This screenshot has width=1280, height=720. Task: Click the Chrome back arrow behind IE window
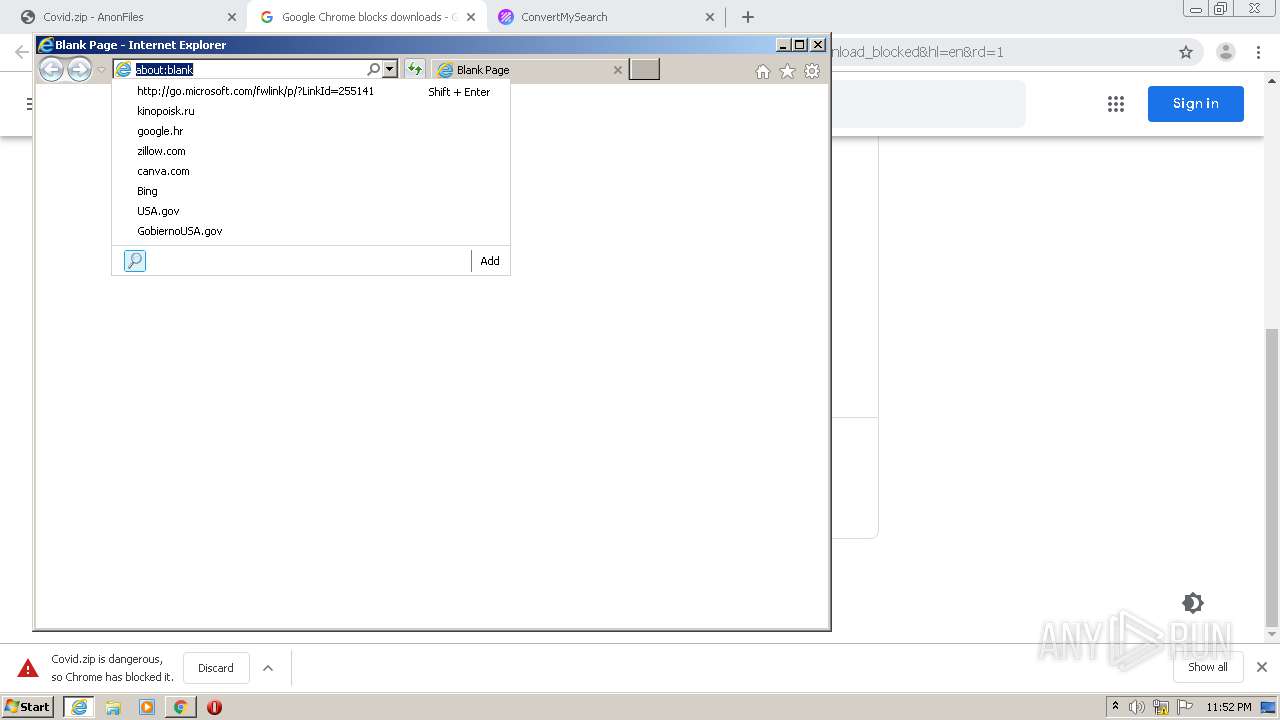coord(21,52)
